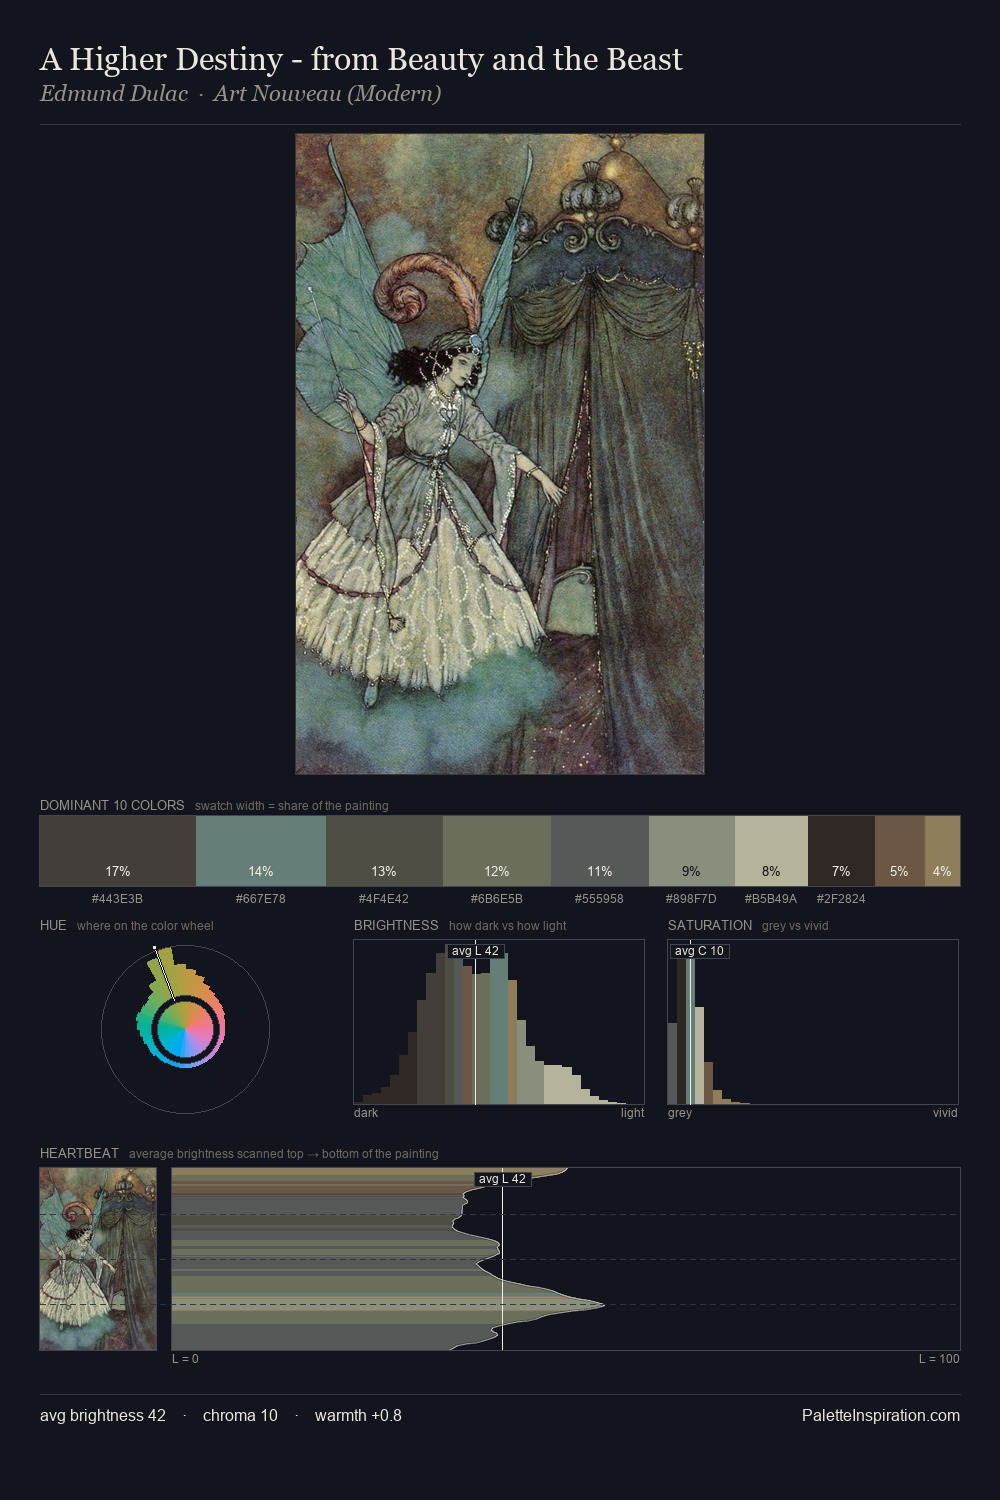Click hex code '#2F2824'
Viewport: 1000px width, 1500px height.
[x=841, y=899]
